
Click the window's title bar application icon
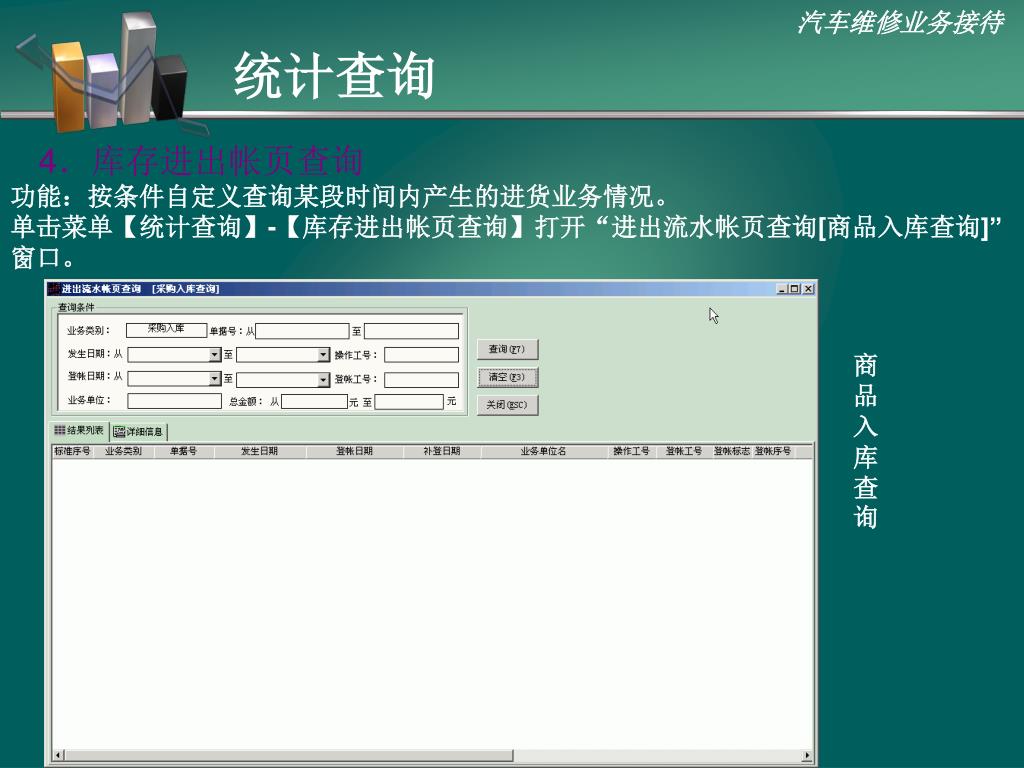click(x=54, y=289)
